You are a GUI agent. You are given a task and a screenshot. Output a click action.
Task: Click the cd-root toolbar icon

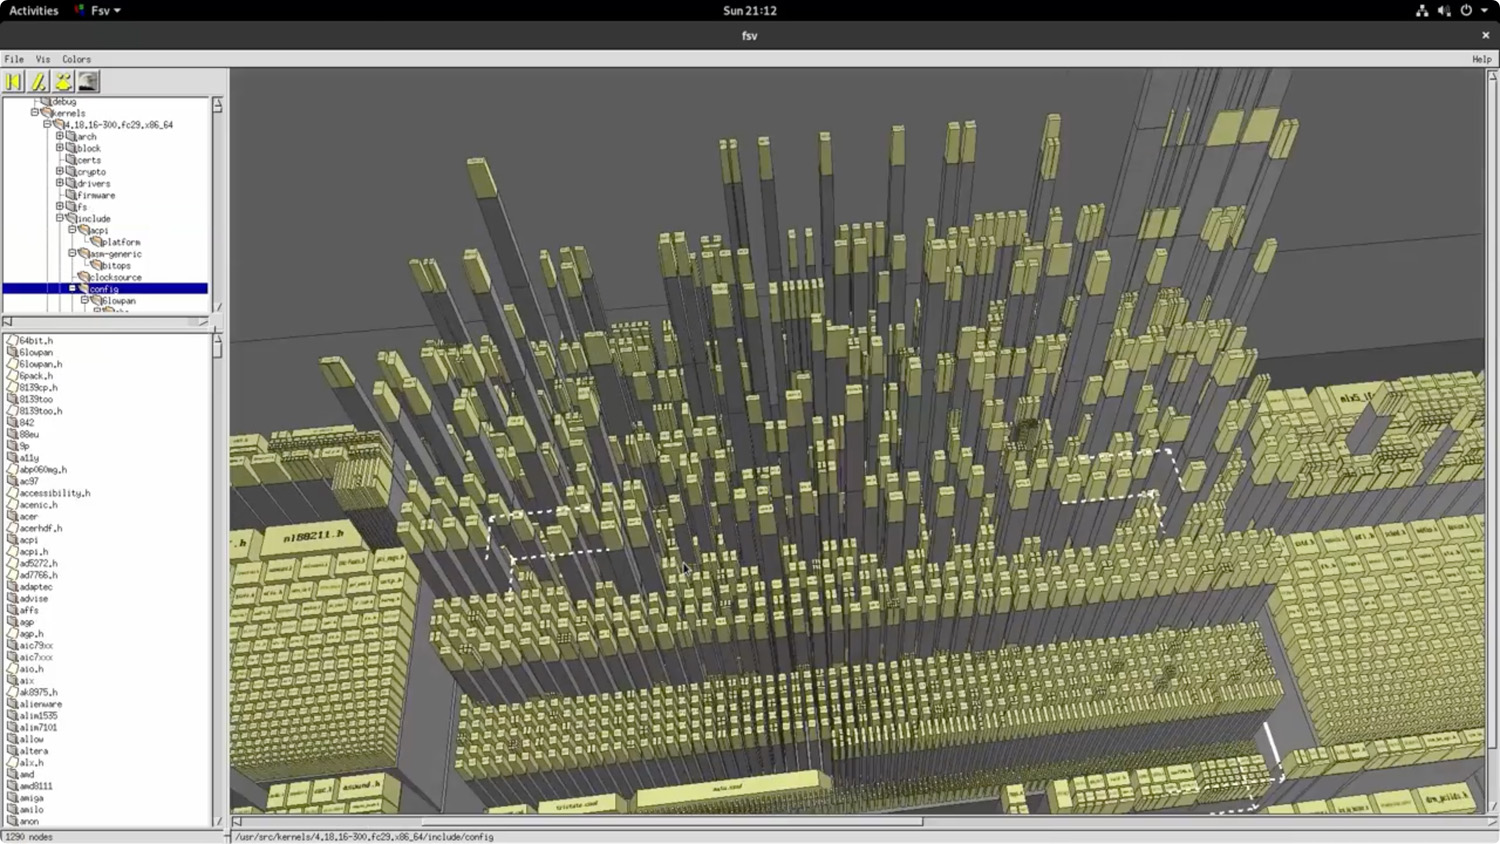pos(38,82)
